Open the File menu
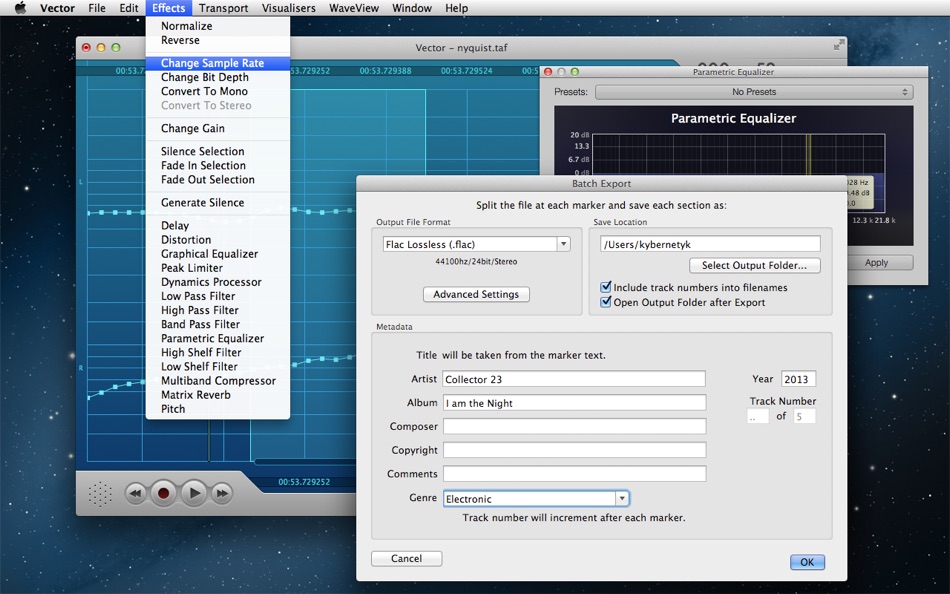This screenshot has height=594, width=950. [x=97, y=8]
